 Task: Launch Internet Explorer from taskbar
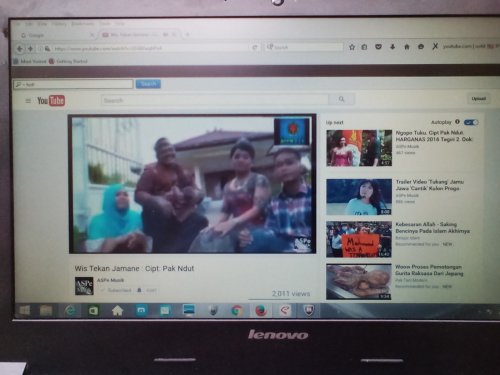tap(70, 311)
